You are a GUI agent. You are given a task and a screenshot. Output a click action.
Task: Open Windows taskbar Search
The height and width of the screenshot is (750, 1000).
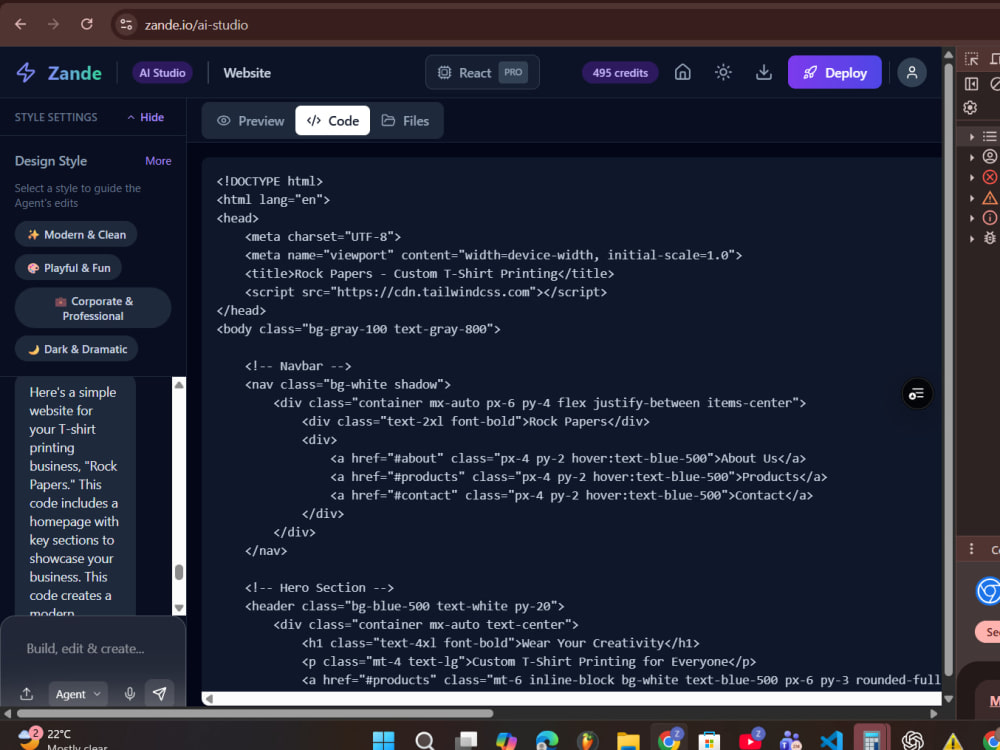tap(425, 740)
